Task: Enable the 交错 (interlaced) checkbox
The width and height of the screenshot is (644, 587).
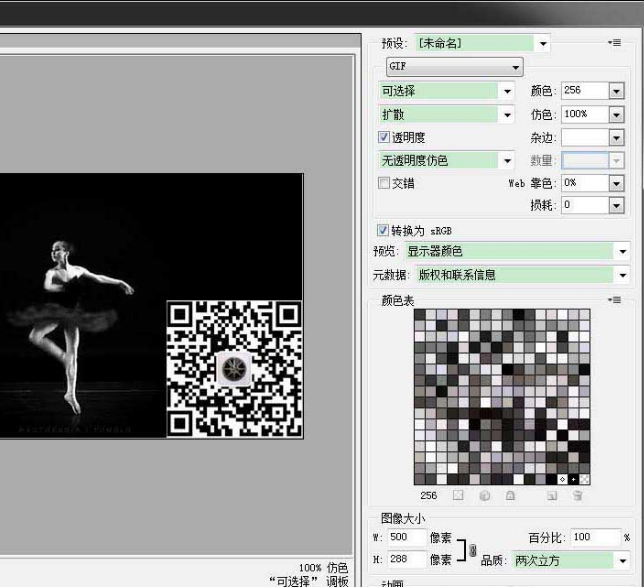Action: coord(384,183)
